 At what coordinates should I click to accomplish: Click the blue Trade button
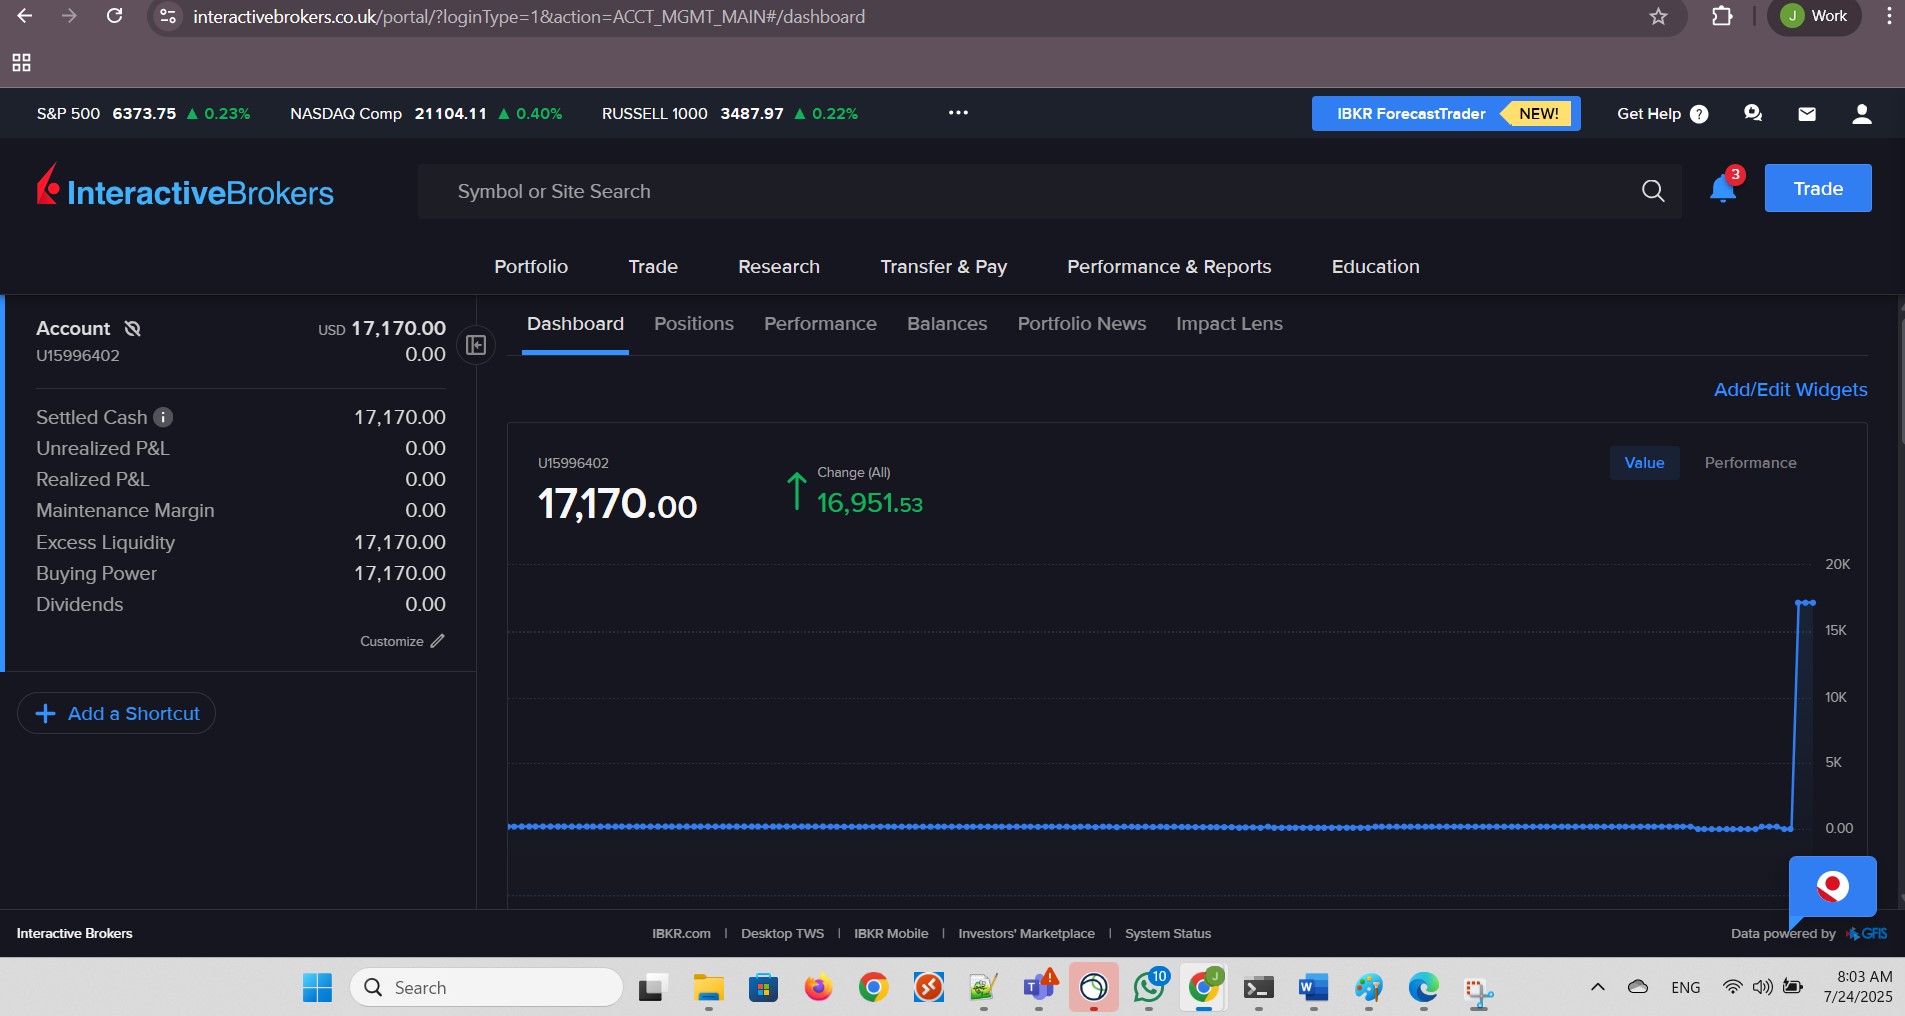point(1818,188)
